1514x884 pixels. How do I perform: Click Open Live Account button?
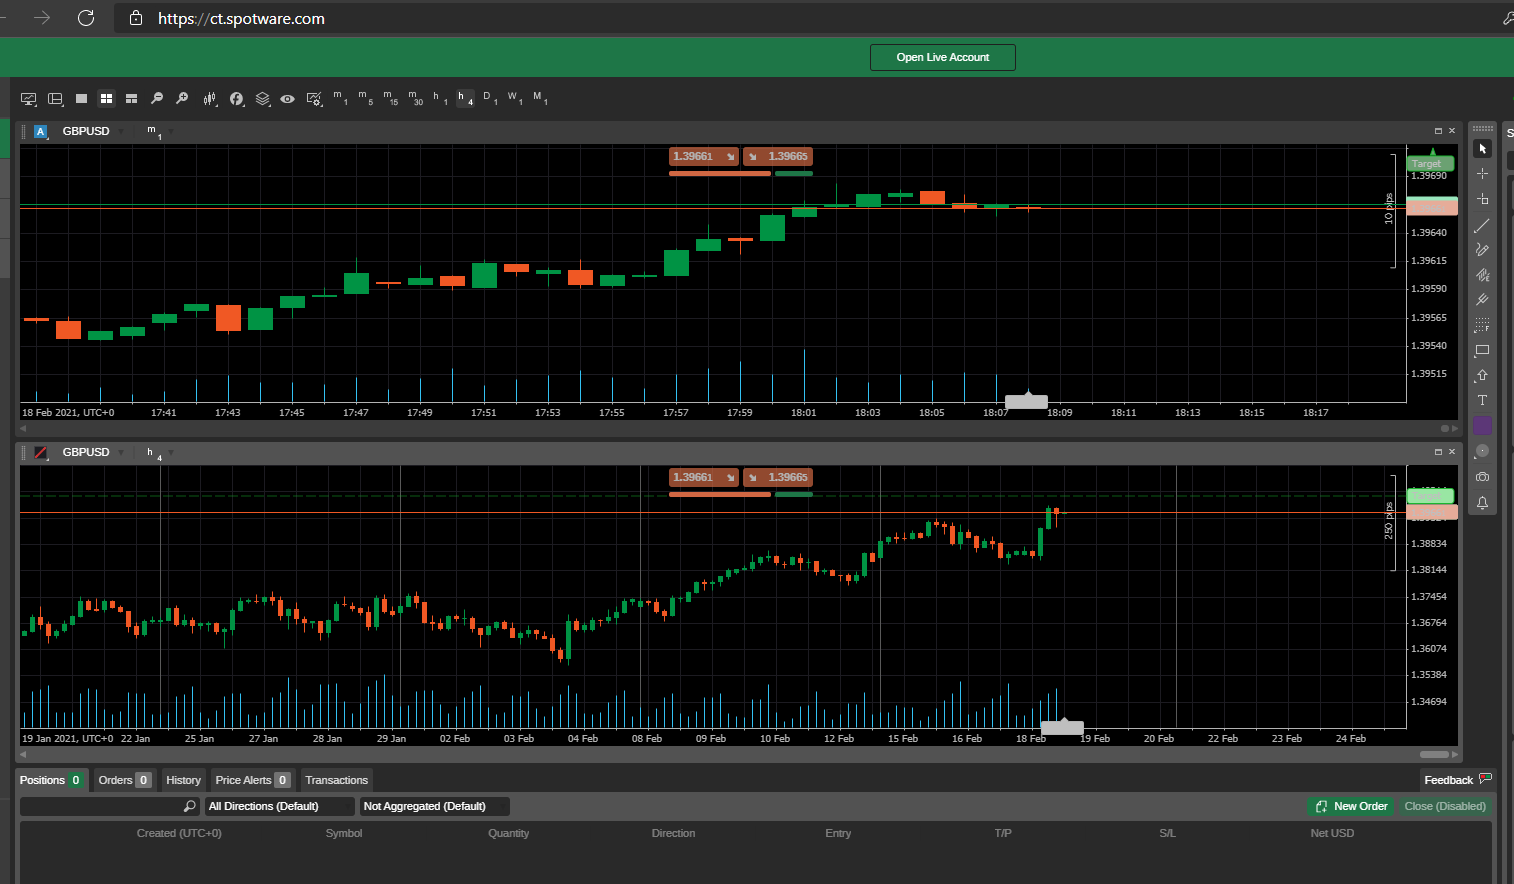pos(942,57)
